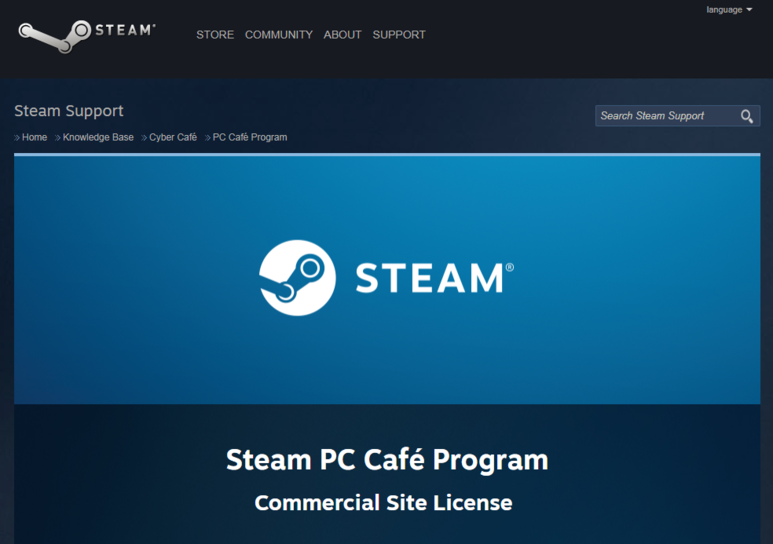This screenshot has height=544, width=773.
Task: Click the large Steam banner image
Action: [x=387, y=279]
